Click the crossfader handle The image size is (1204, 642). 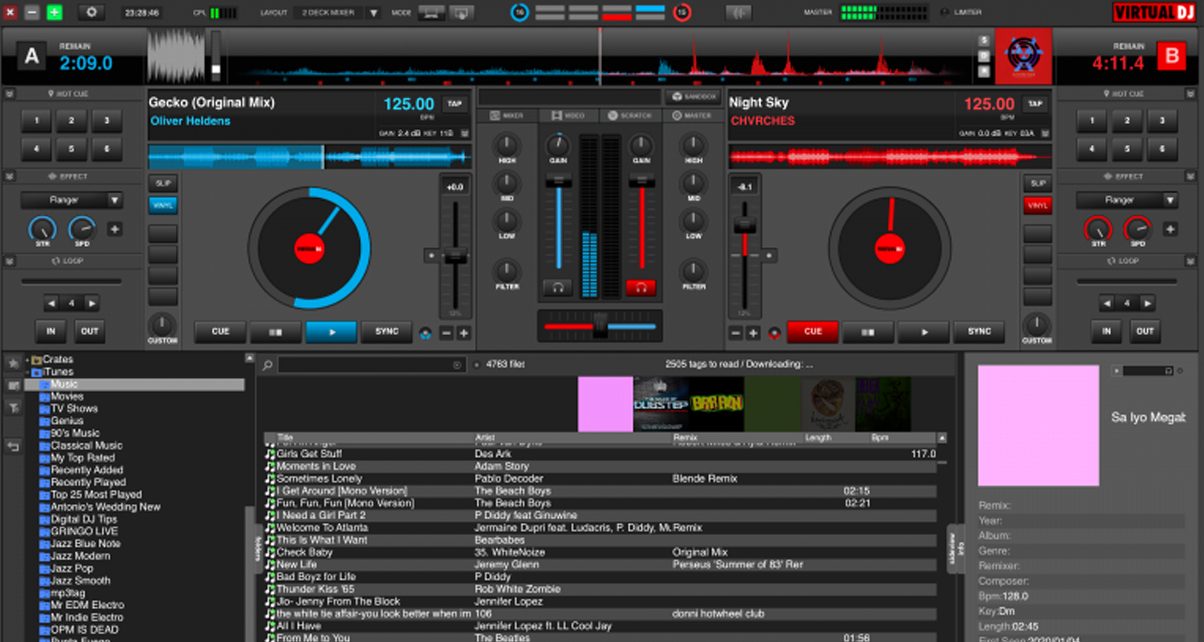tap(600, 325)
